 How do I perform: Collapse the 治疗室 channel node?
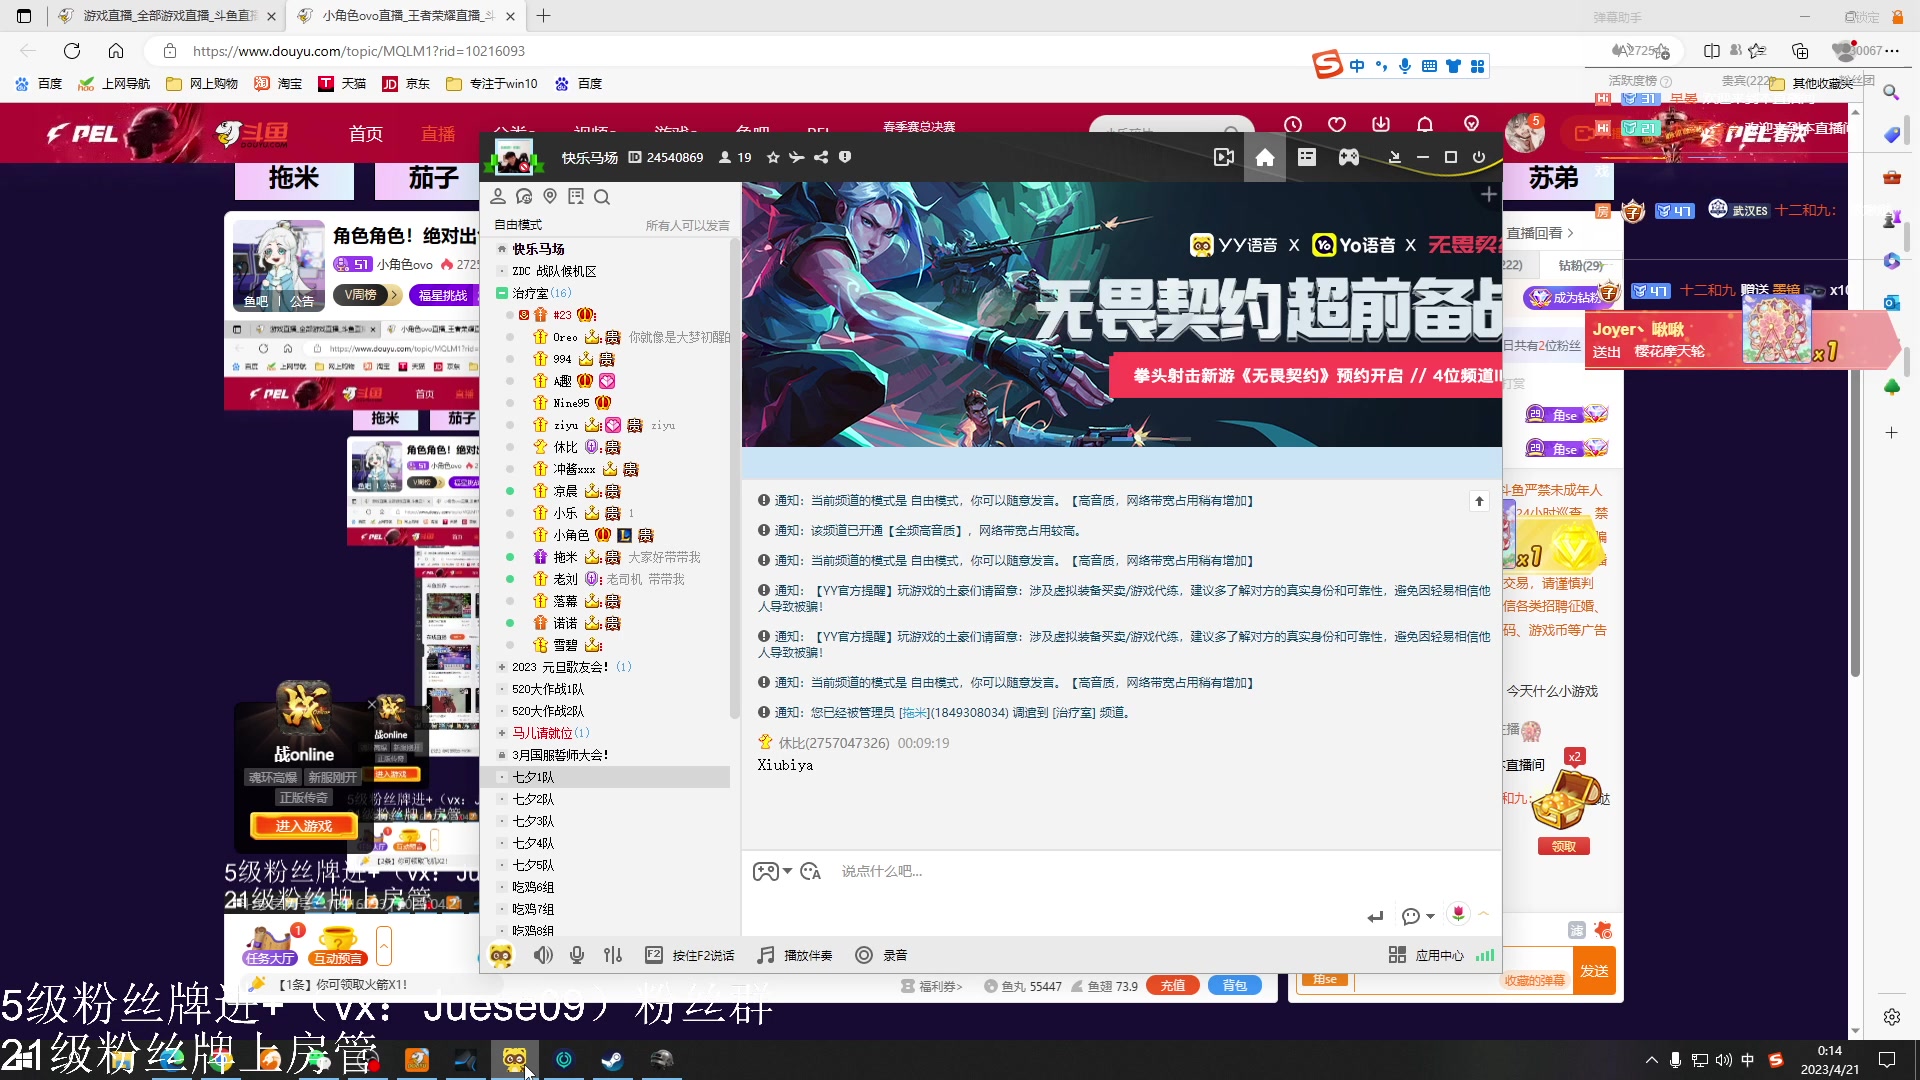[502, 293]
